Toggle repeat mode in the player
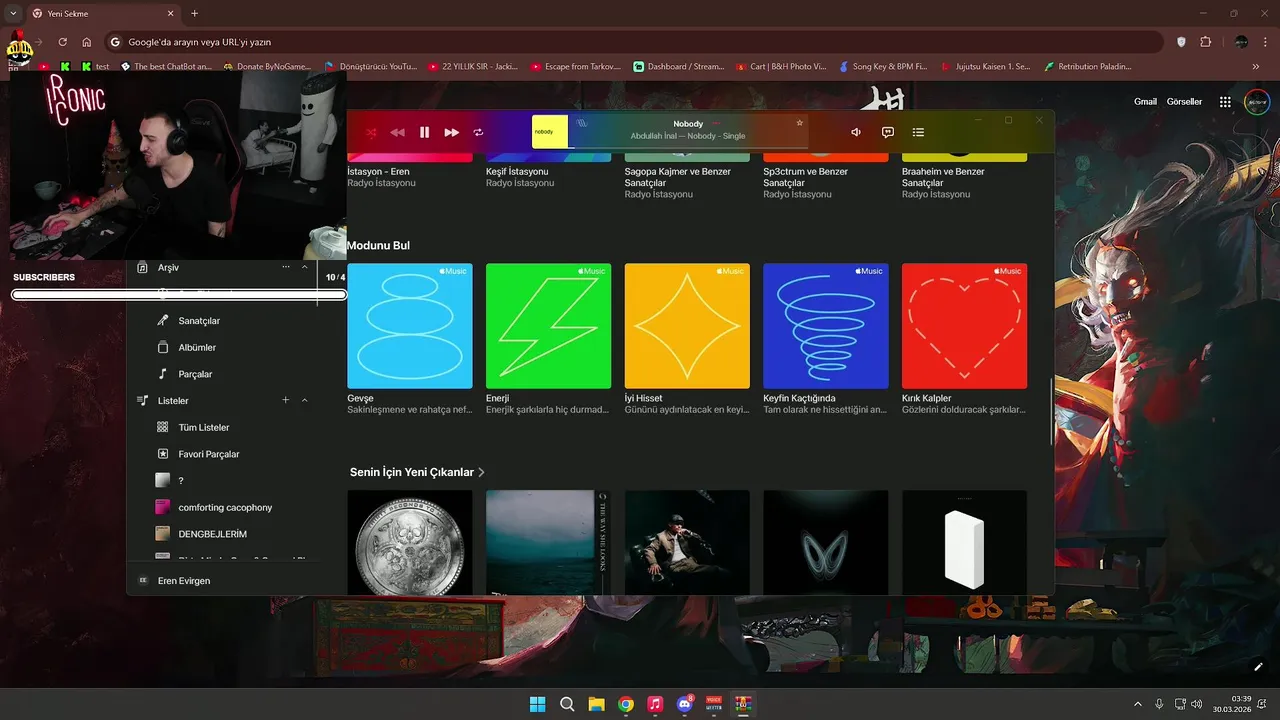The width and height of the screenshot is (1280, 720). pos(478,132)
